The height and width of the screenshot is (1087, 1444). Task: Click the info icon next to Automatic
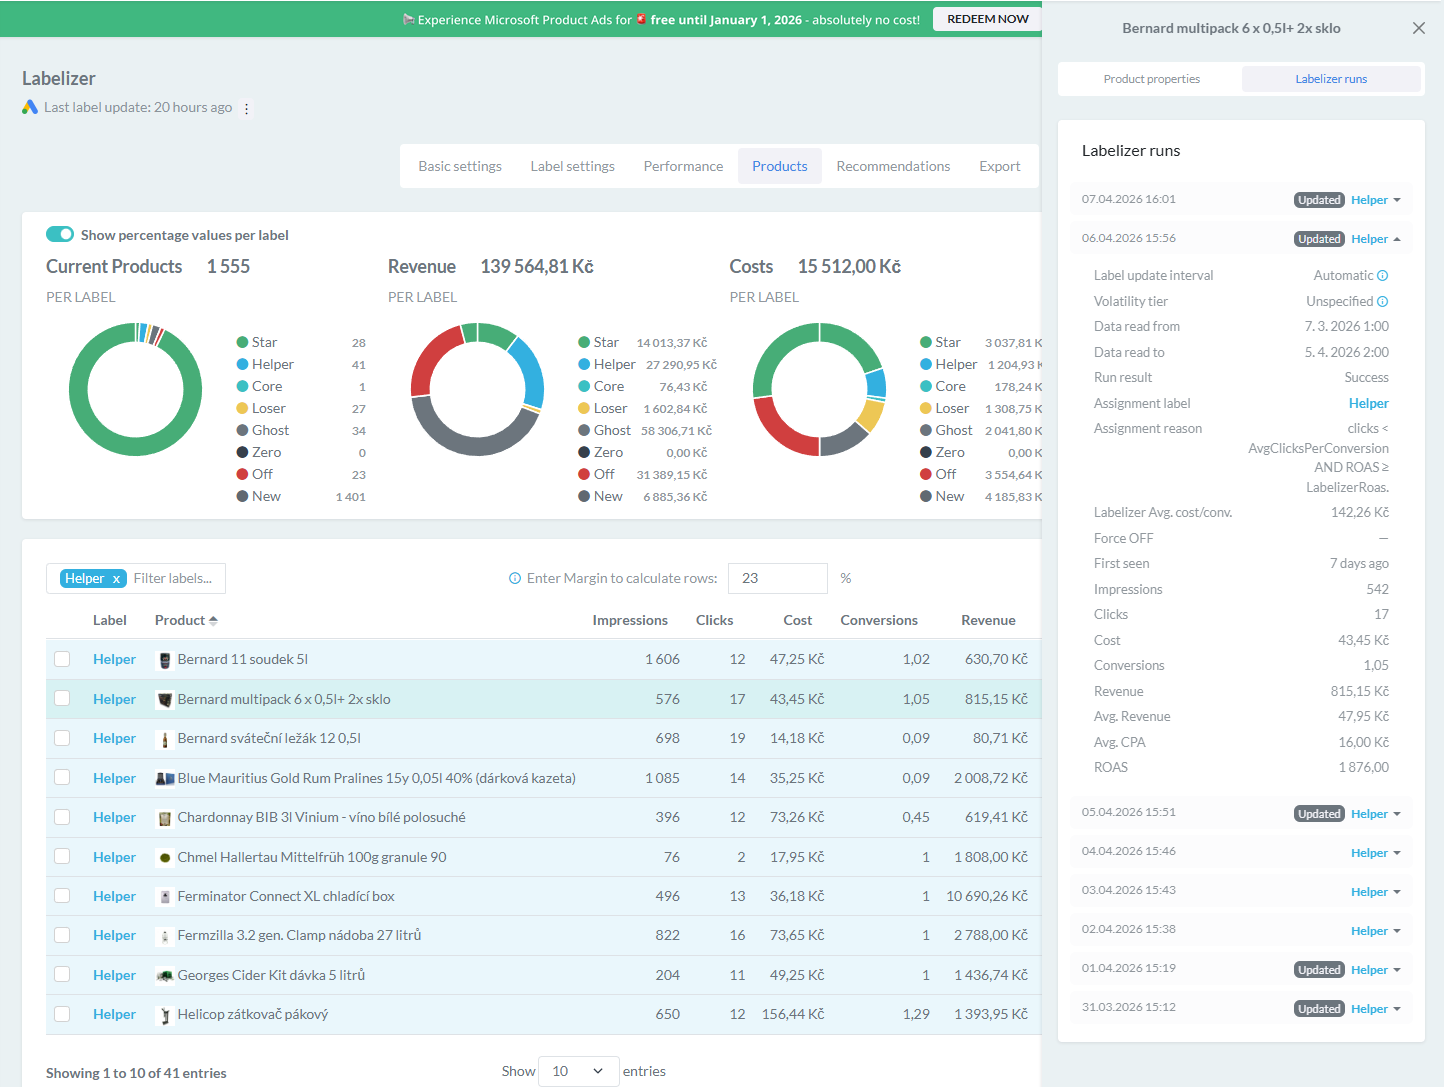coord(1382,276)
